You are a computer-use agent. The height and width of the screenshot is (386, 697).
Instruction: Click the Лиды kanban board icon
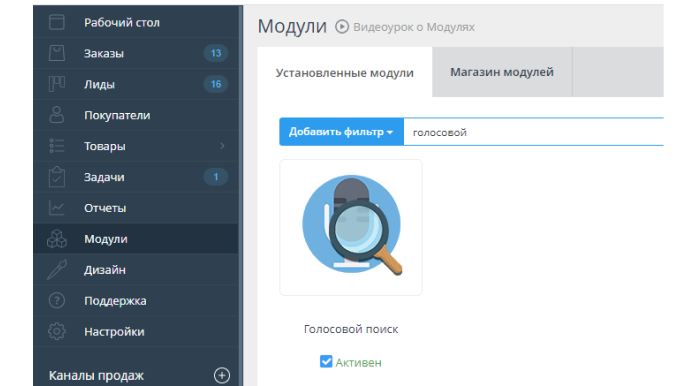tap(57, 84)
